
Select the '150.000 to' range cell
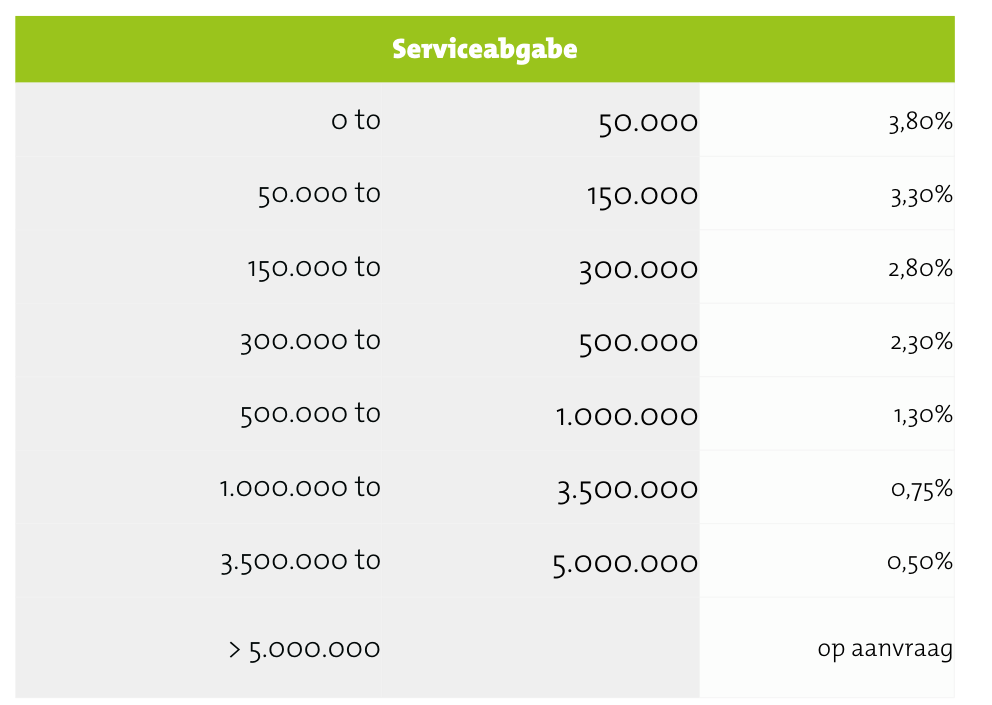(x=314, y=267)
